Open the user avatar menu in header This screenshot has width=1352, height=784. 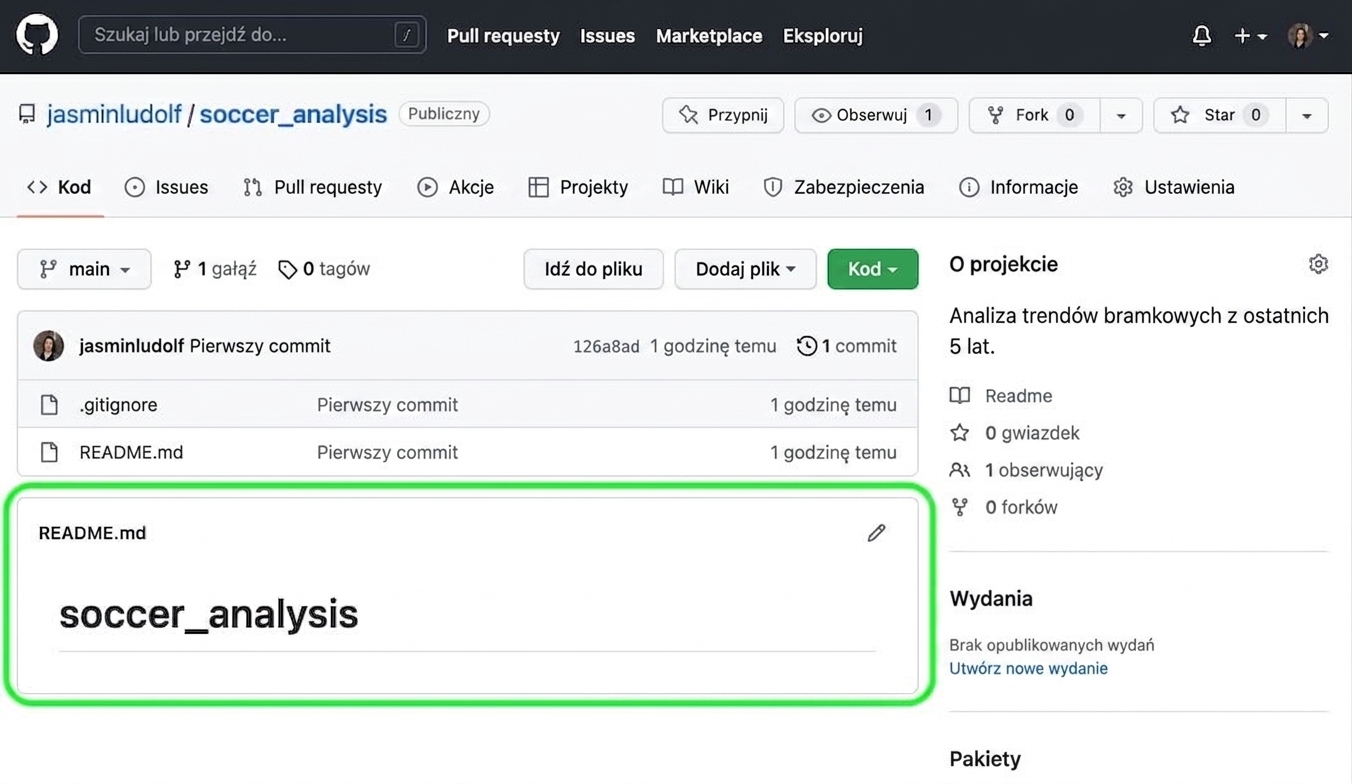coord(1308,36)
